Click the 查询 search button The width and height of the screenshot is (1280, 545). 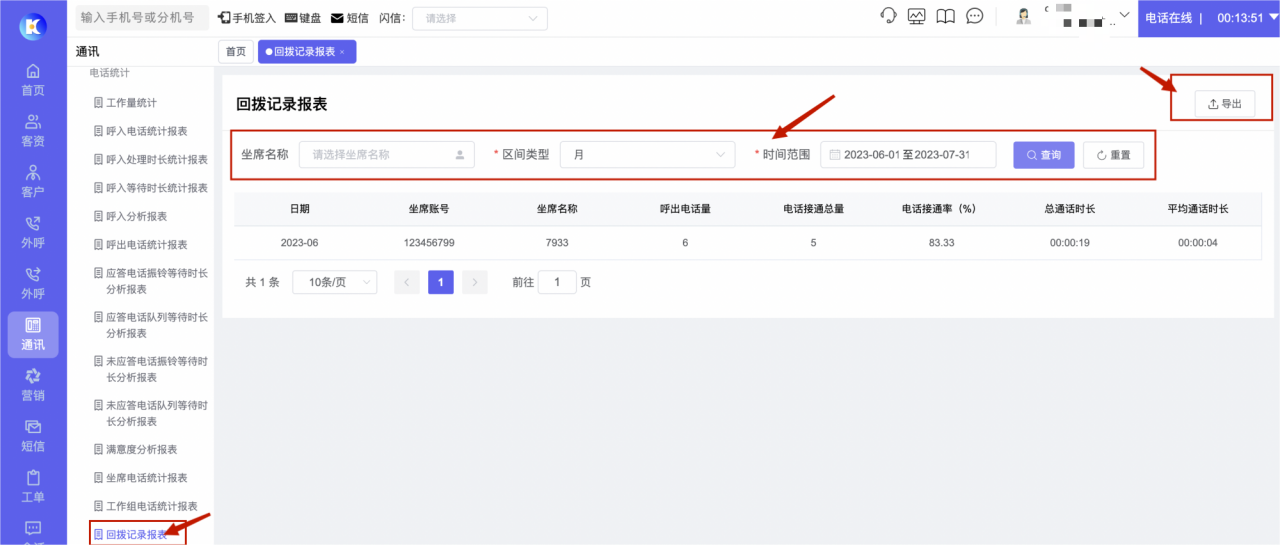click(x=1043, y=155)
